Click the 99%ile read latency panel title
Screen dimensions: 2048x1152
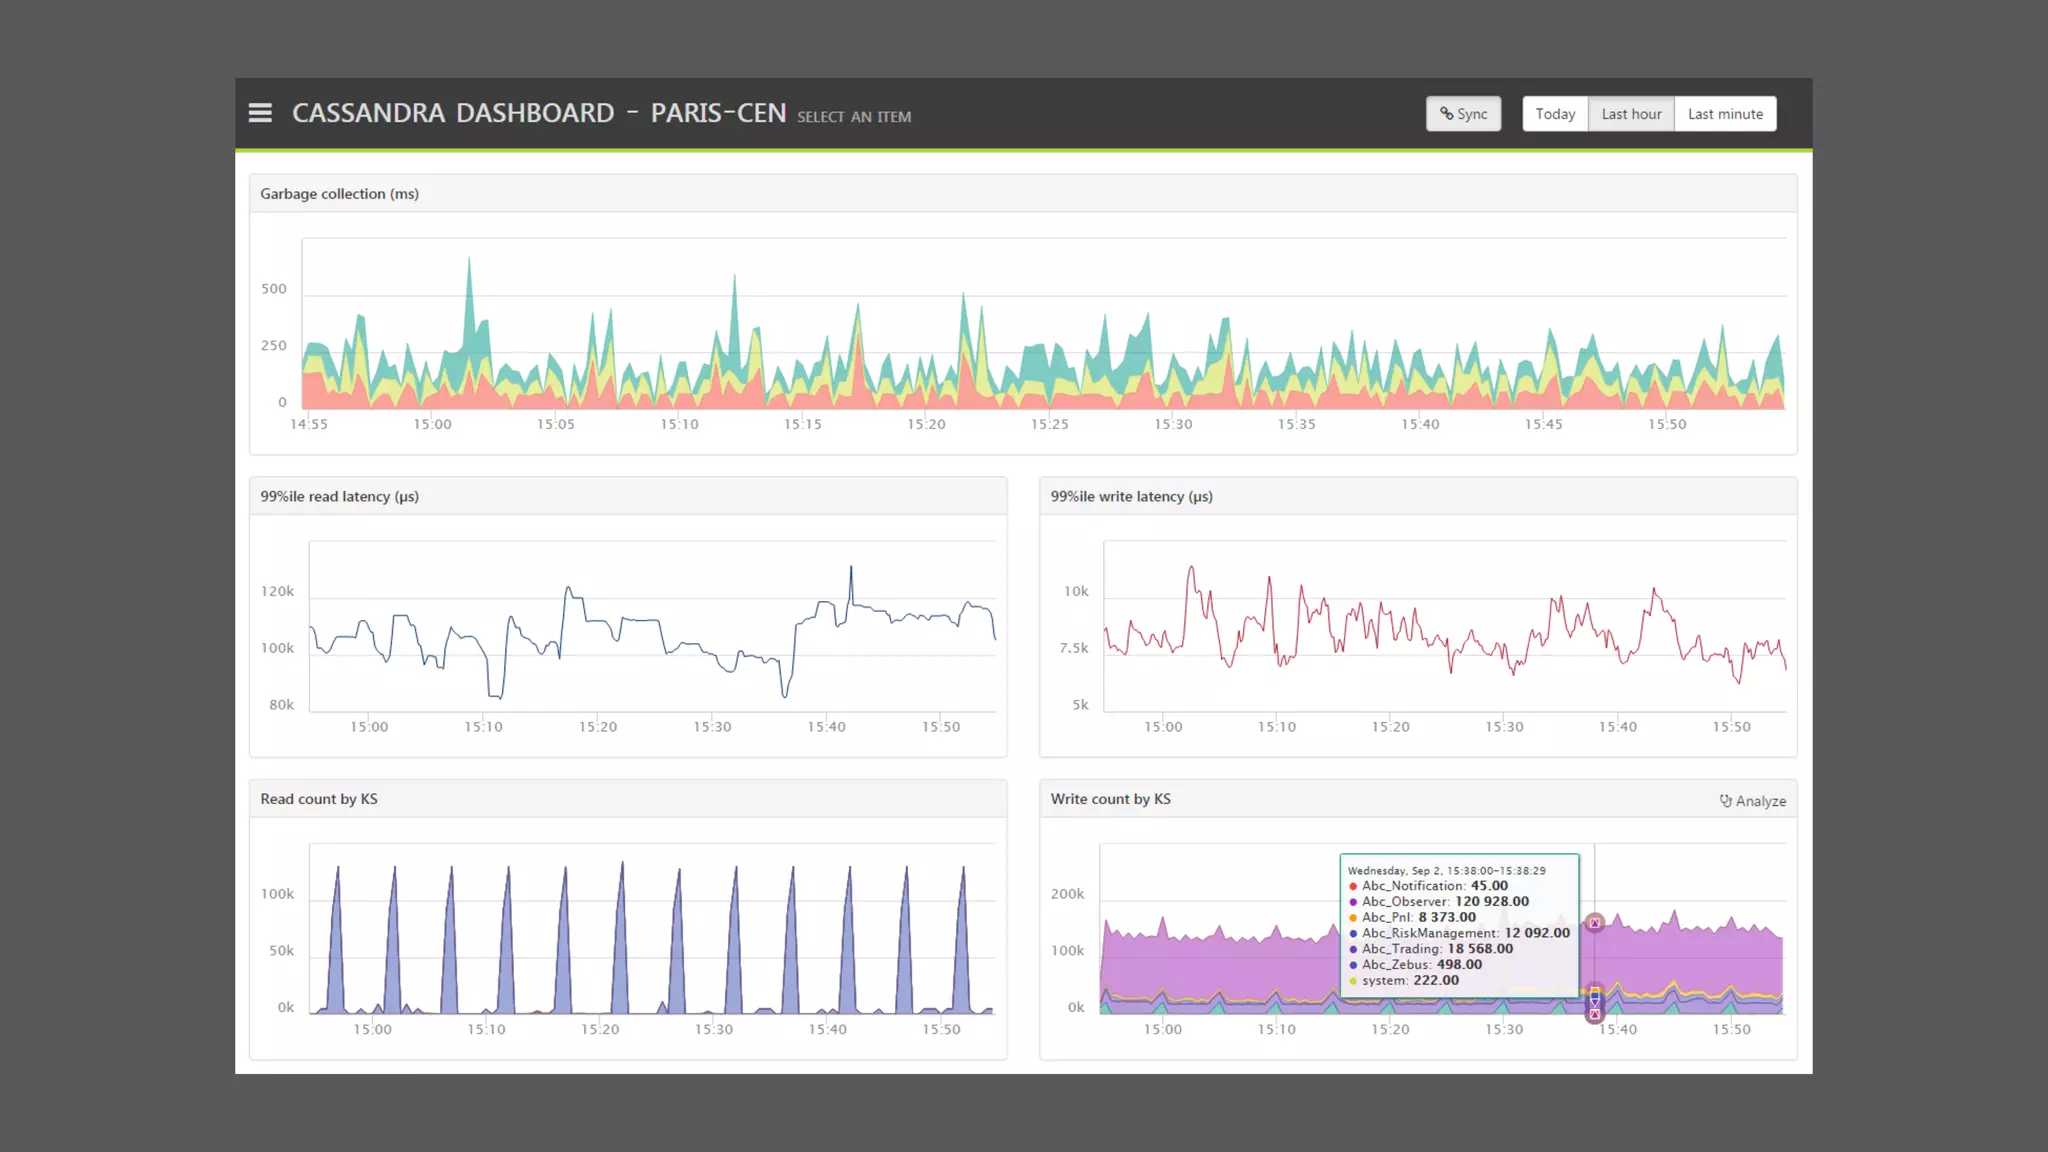(x=339, y=497)
